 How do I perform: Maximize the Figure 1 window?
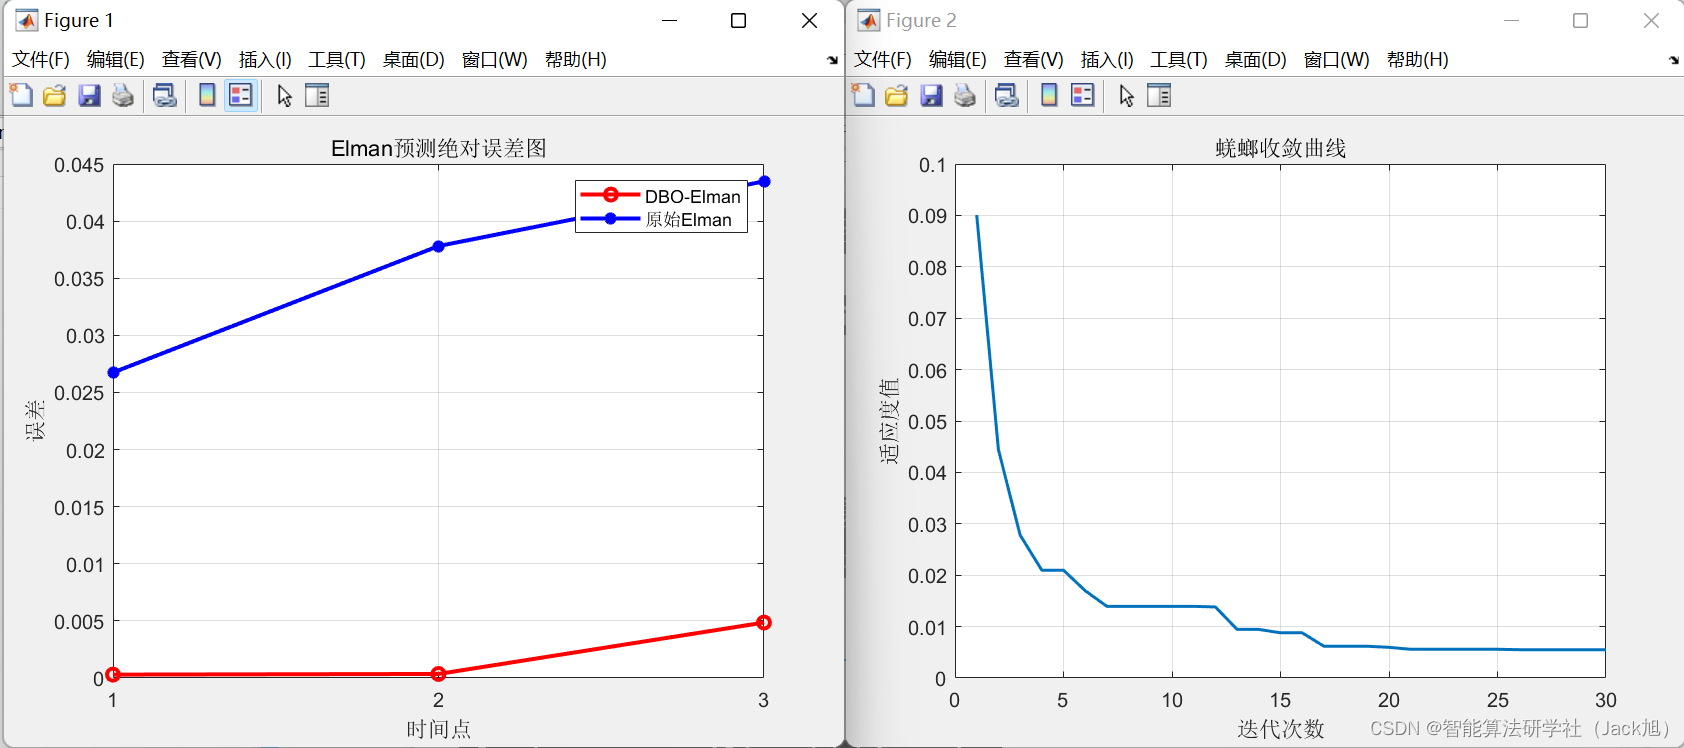point(739,20)
